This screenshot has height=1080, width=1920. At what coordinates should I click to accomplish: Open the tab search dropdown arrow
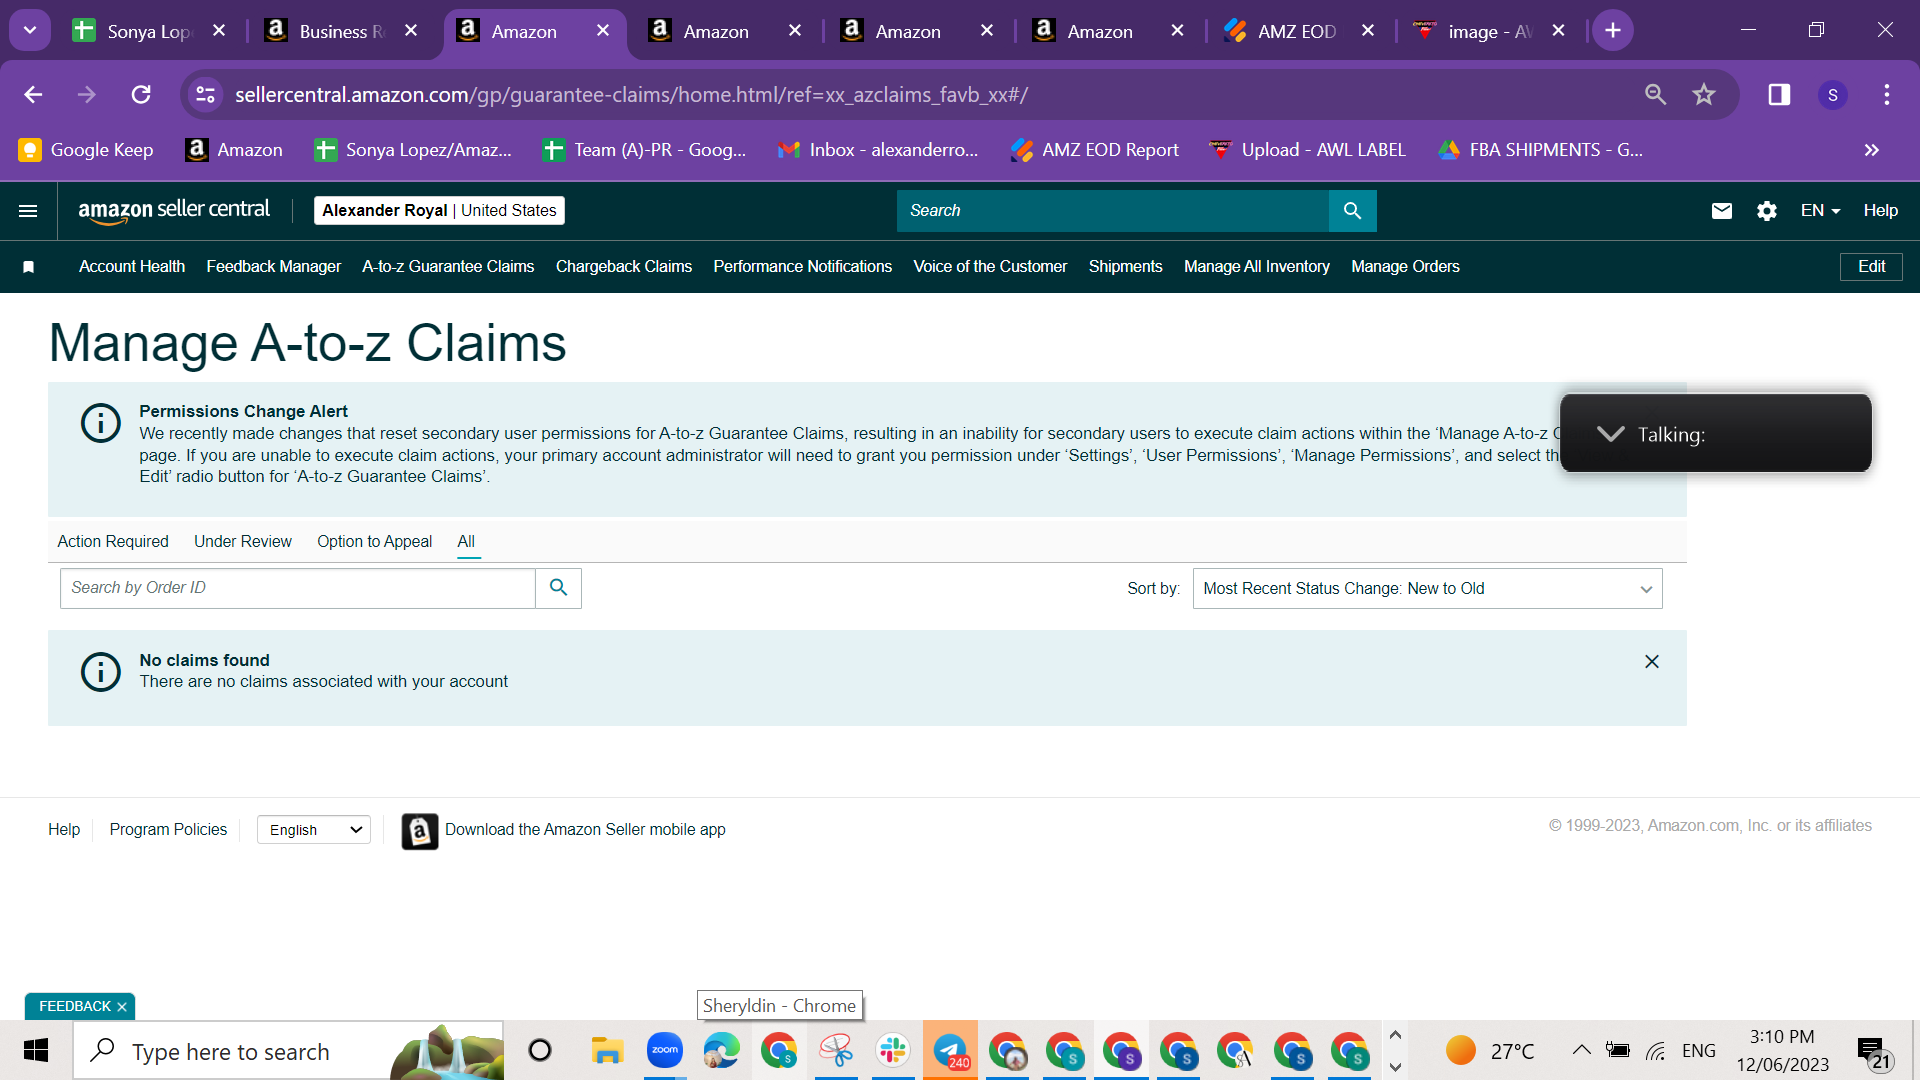click(x=30, y=31)
